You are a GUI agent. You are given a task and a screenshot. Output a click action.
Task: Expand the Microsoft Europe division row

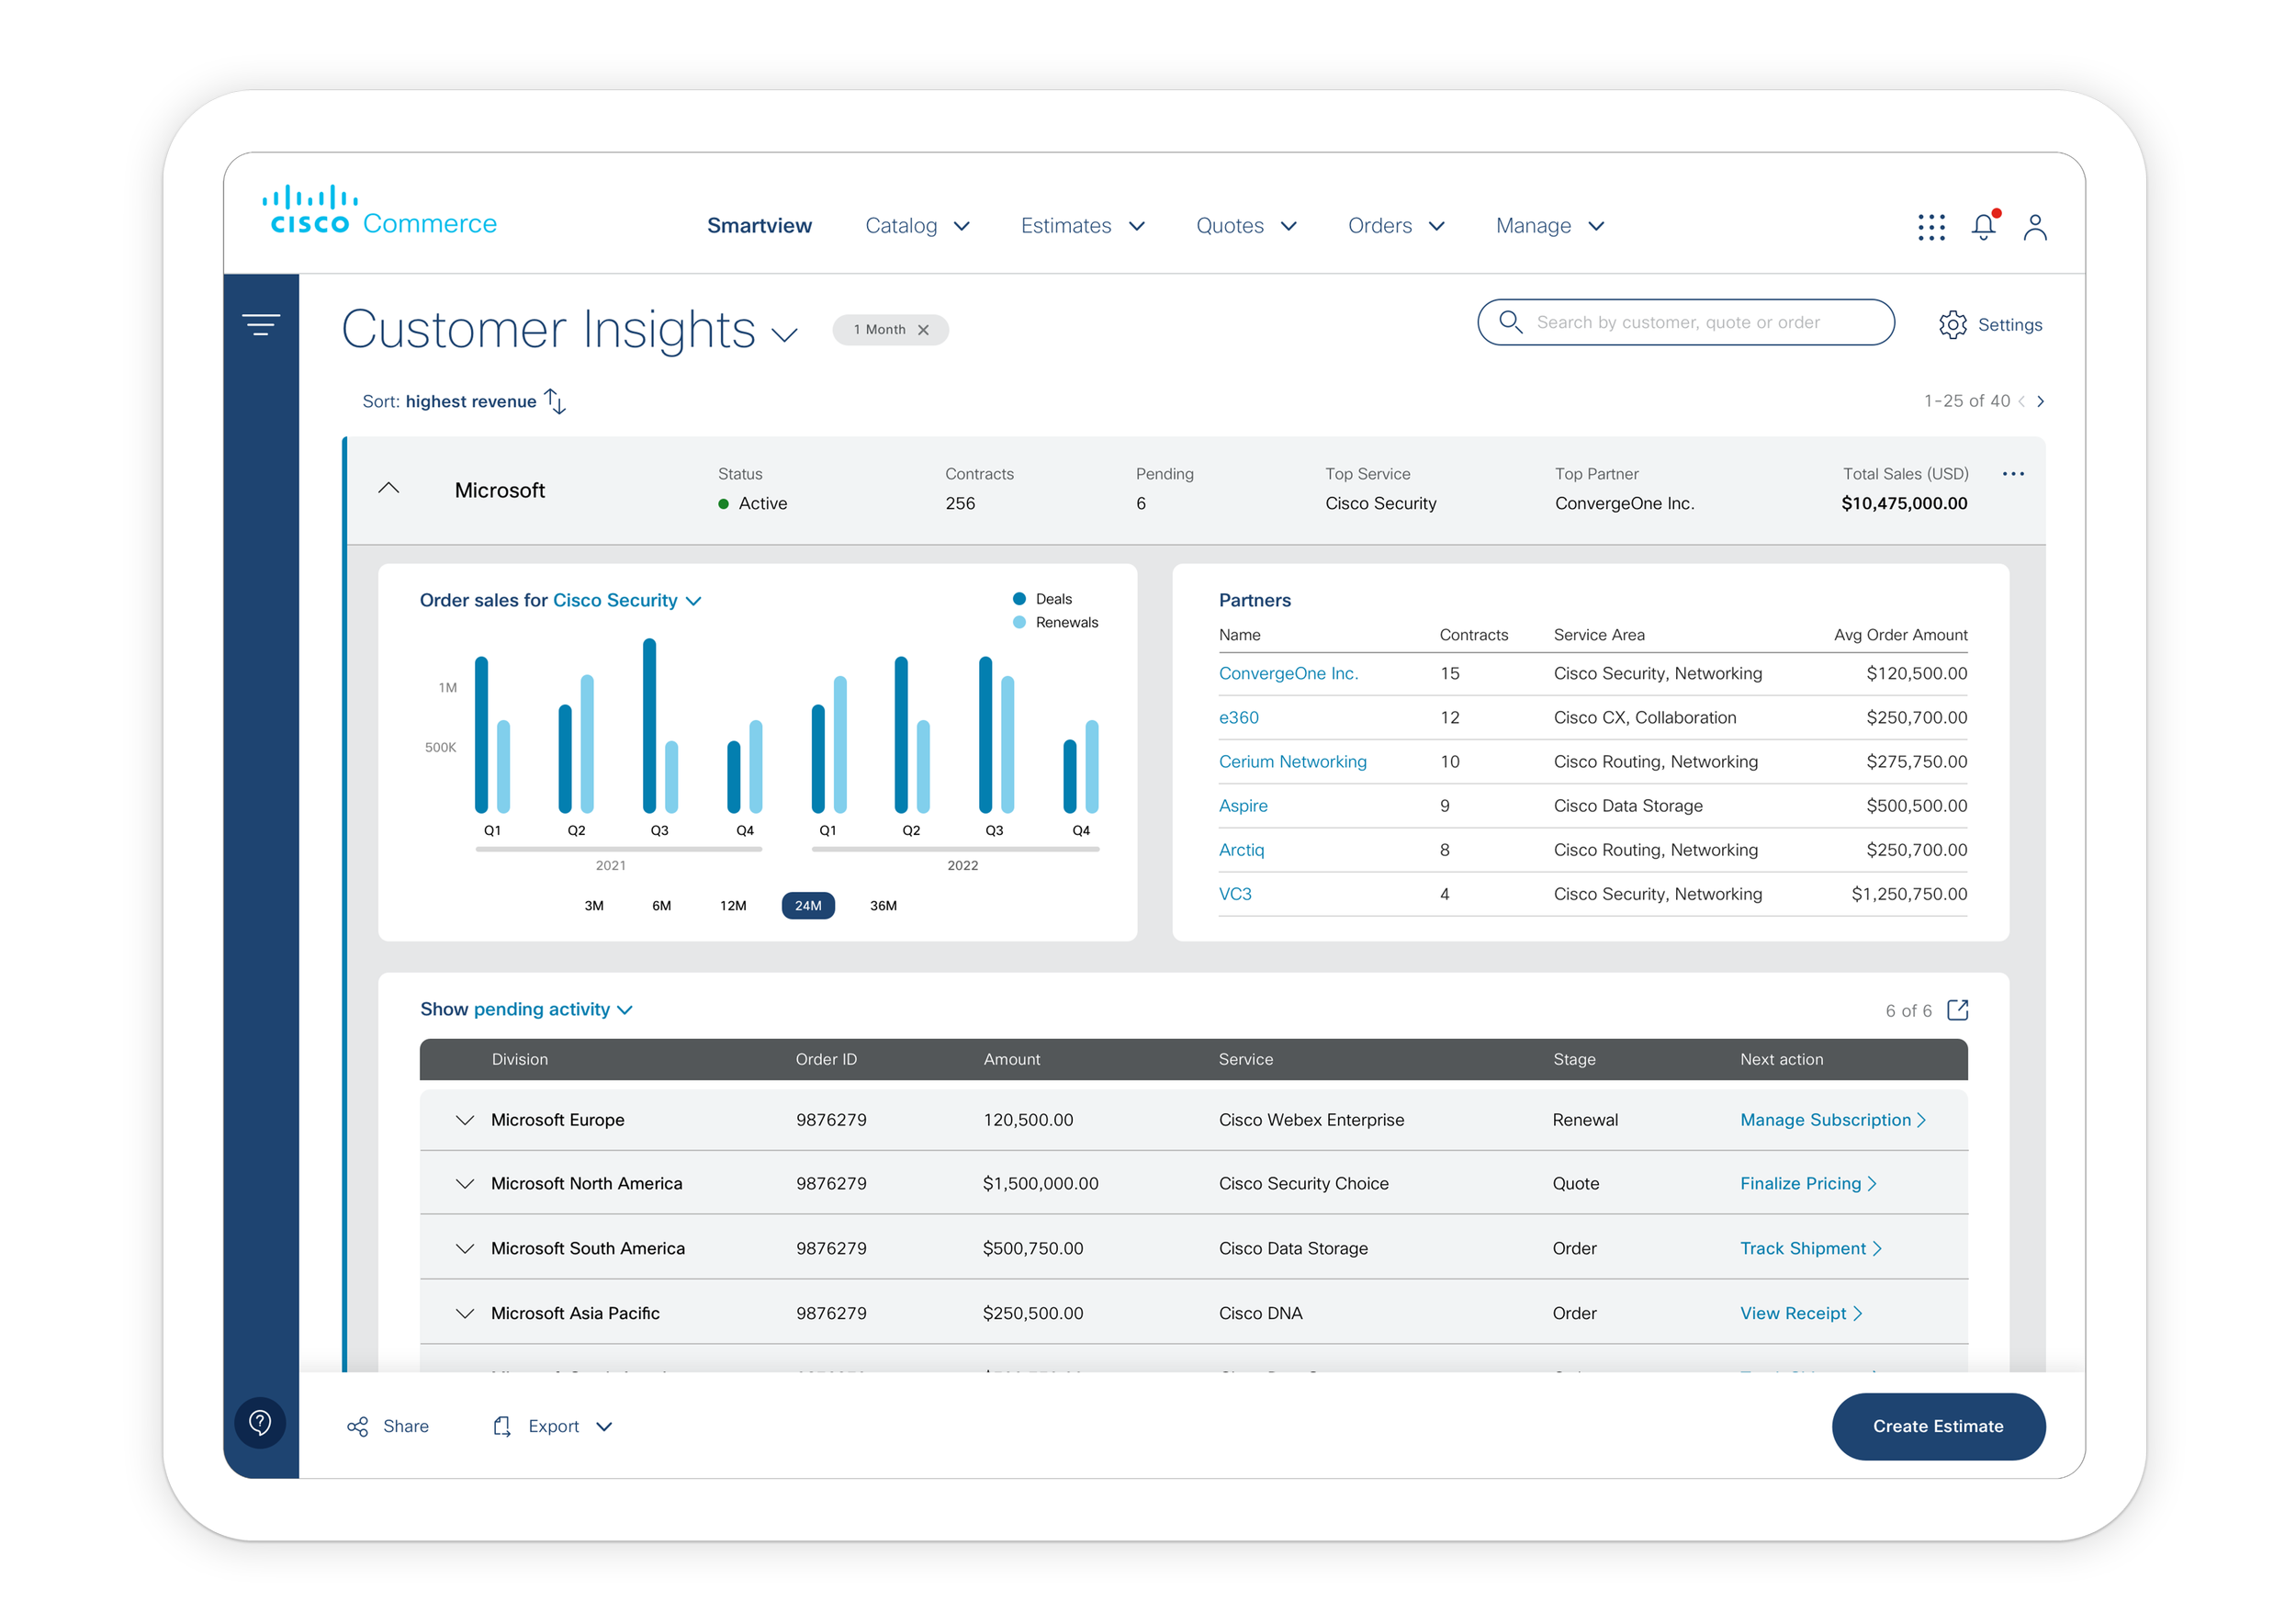pyautogui.click(x=465, y=1120)
